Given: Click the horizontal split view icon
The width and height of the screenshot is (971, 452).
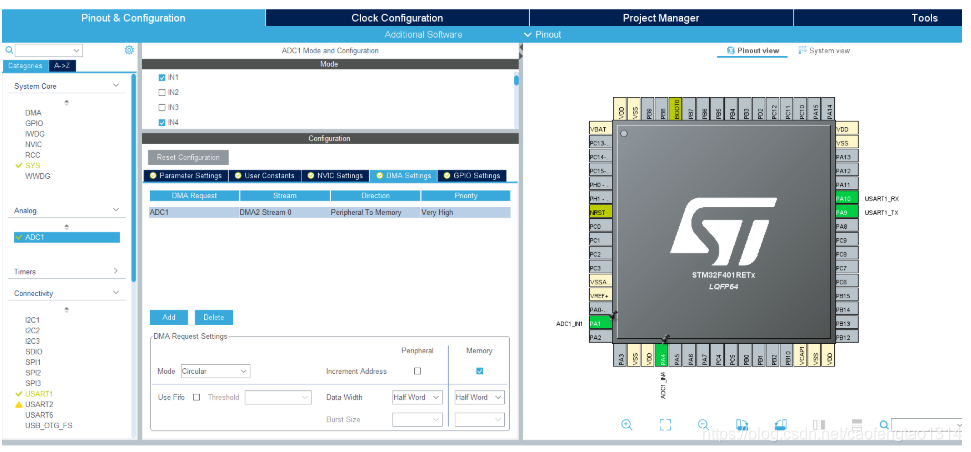Looking at the screenshot, I should (x=857, y=425).
